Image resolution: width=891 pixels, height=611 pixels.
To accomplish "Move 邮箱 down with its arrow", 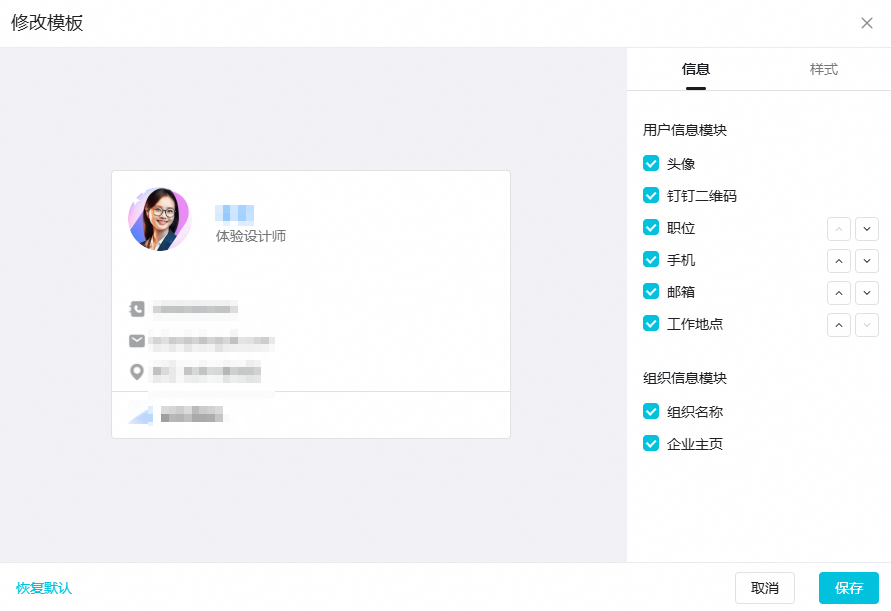I will (867, 293).
